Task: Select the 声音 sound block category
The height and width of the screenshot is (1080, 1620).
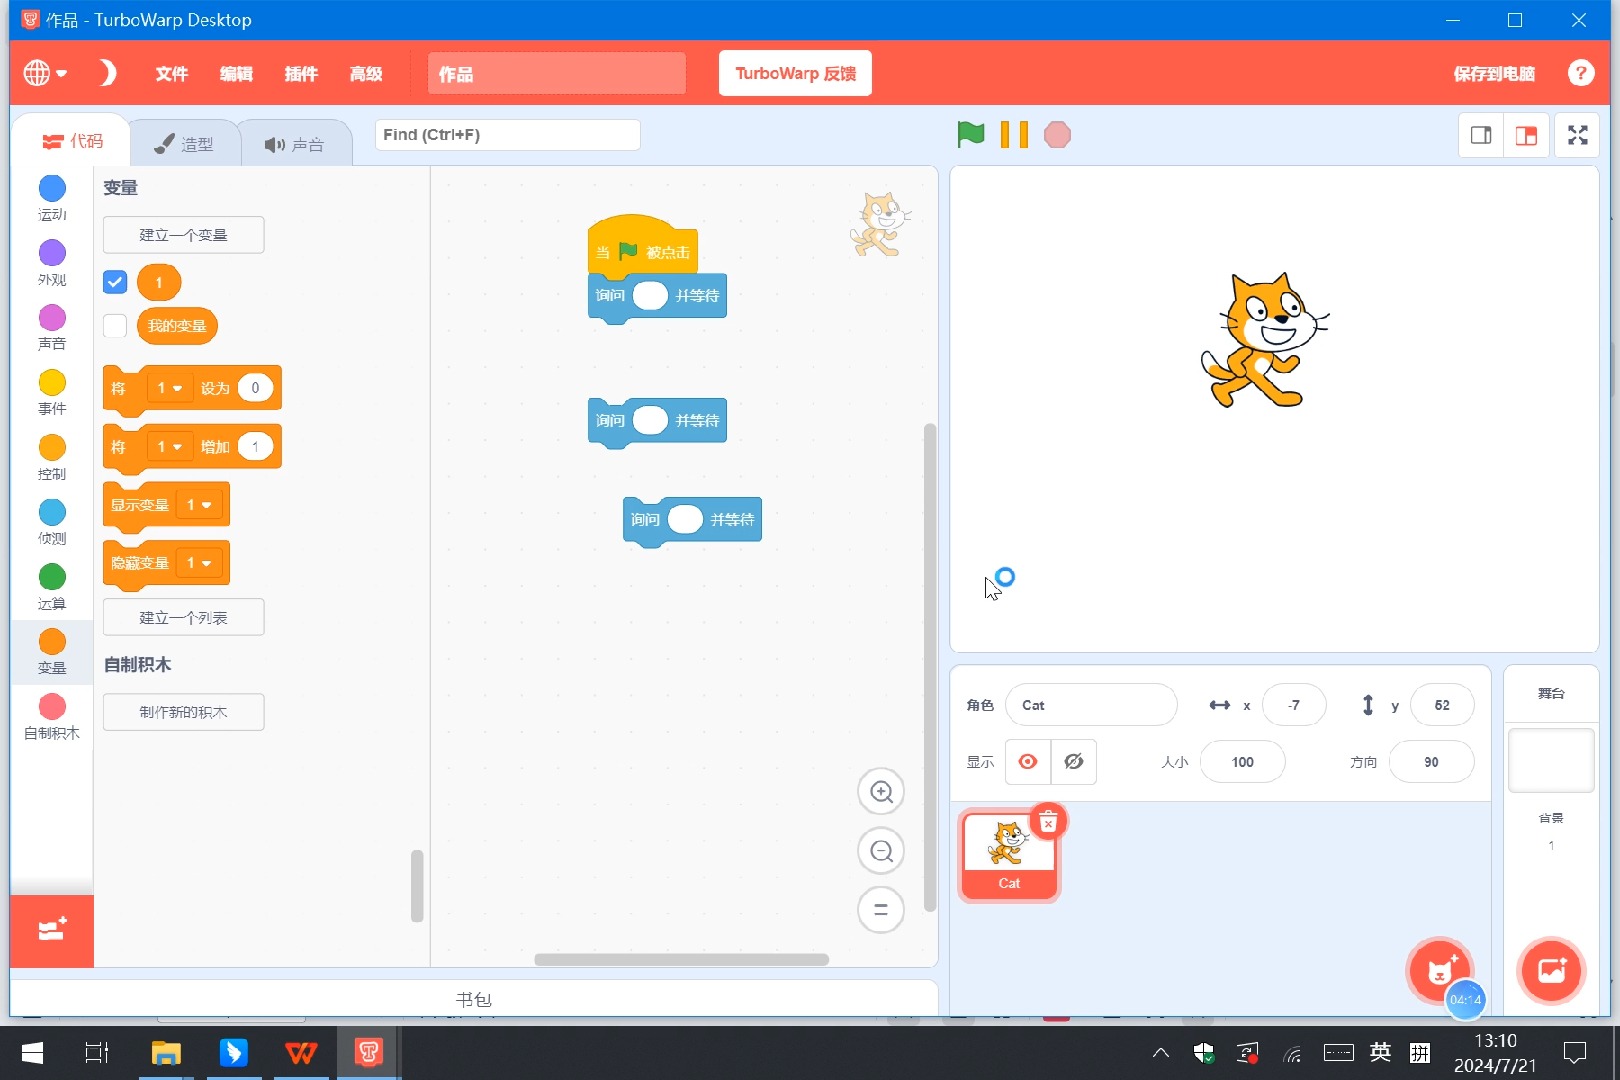Action: tap(52, 328)
